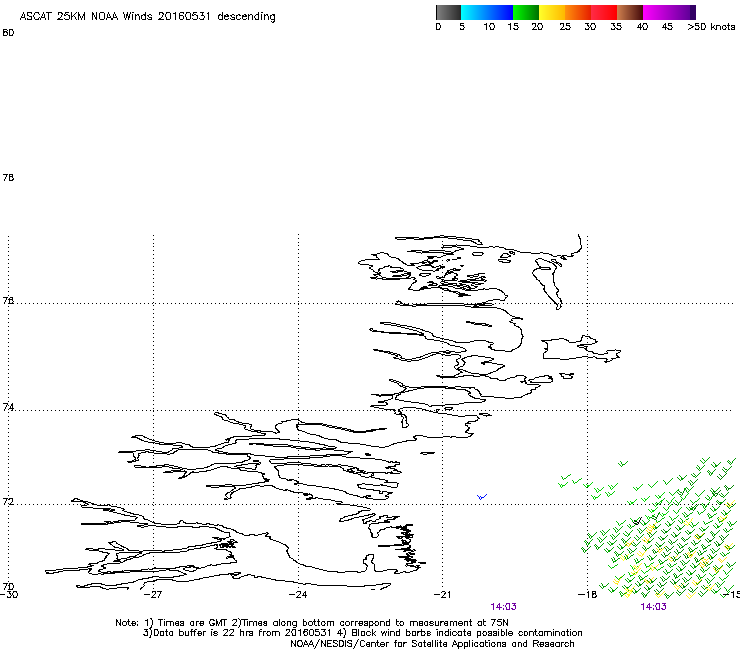Click the '35' label under the color scale

click(616, 27)
